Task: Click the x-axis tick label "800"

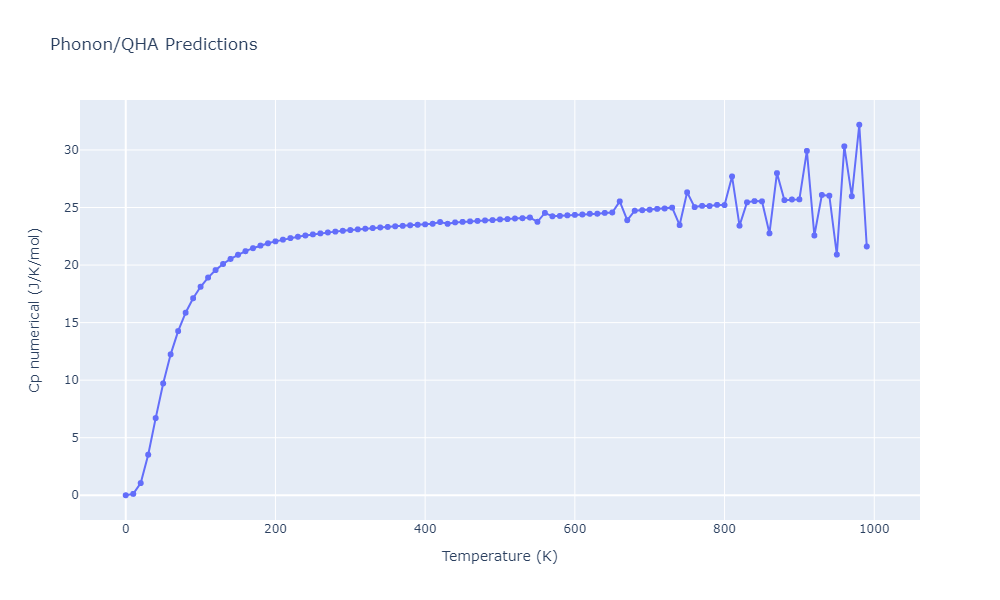Action: pyautogui.click(x=724, y=529)
